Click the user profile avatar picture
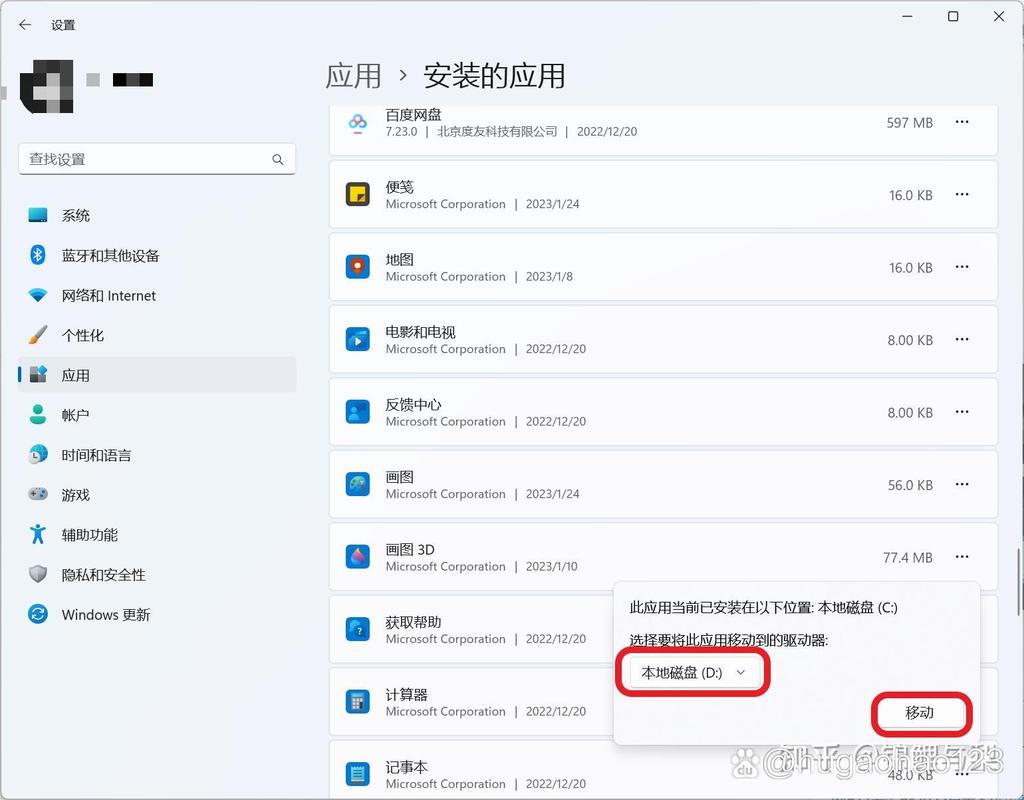The image size is (1024, 800). click(x=46, y=86)
